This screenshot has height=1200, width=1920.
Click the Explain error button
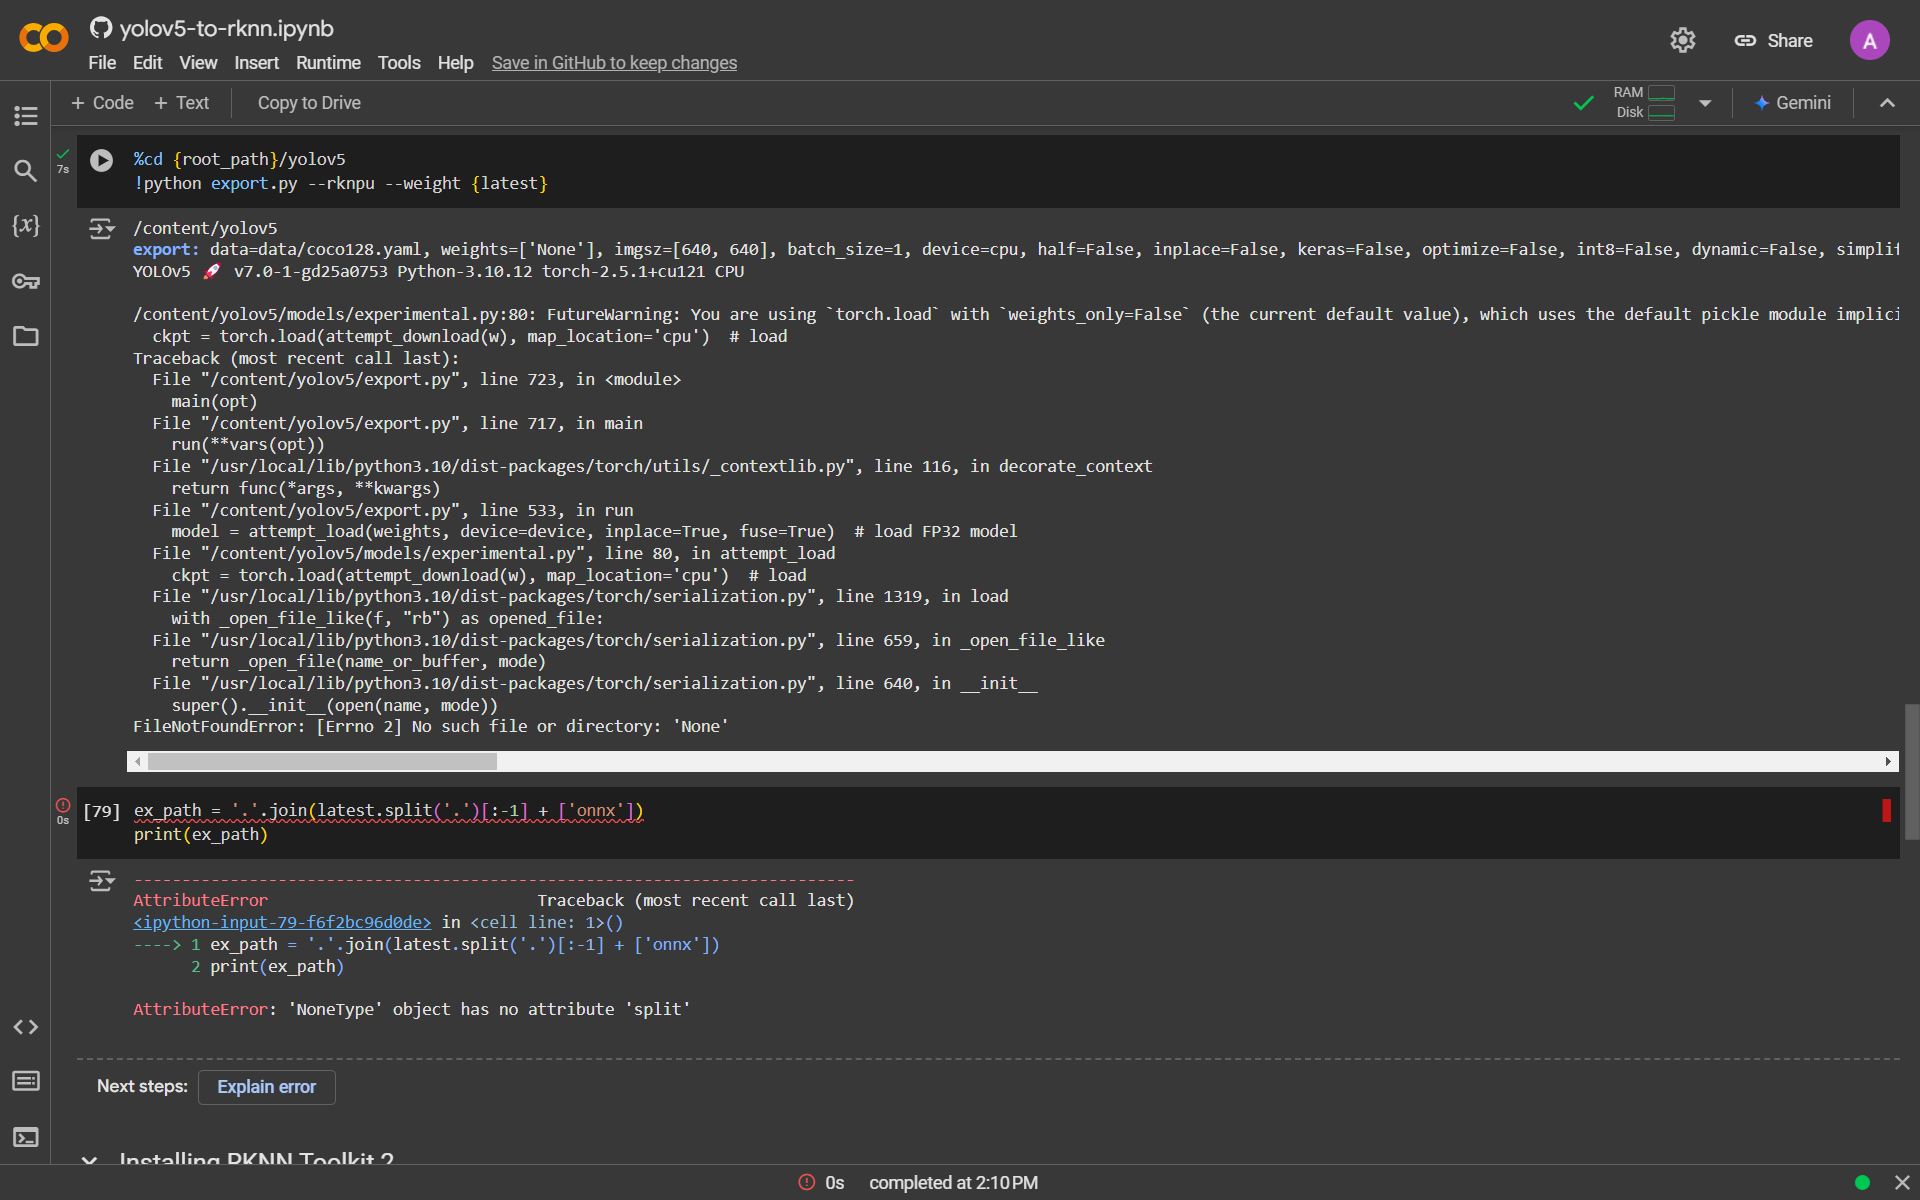[266, 1087]
